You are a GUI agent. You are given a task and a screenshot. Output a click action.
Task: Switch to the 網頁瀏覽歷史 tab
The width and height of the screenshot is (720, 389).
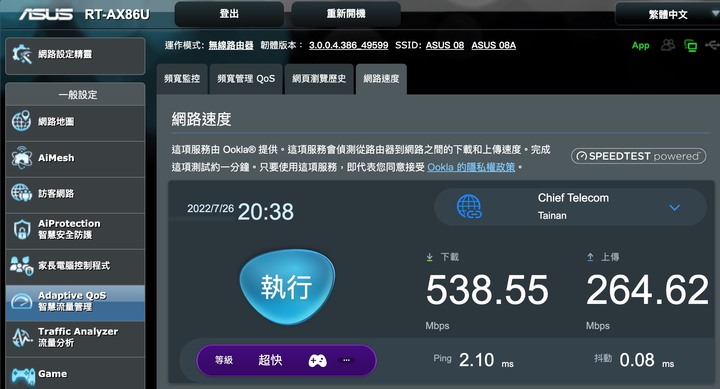tap(319, 79)
